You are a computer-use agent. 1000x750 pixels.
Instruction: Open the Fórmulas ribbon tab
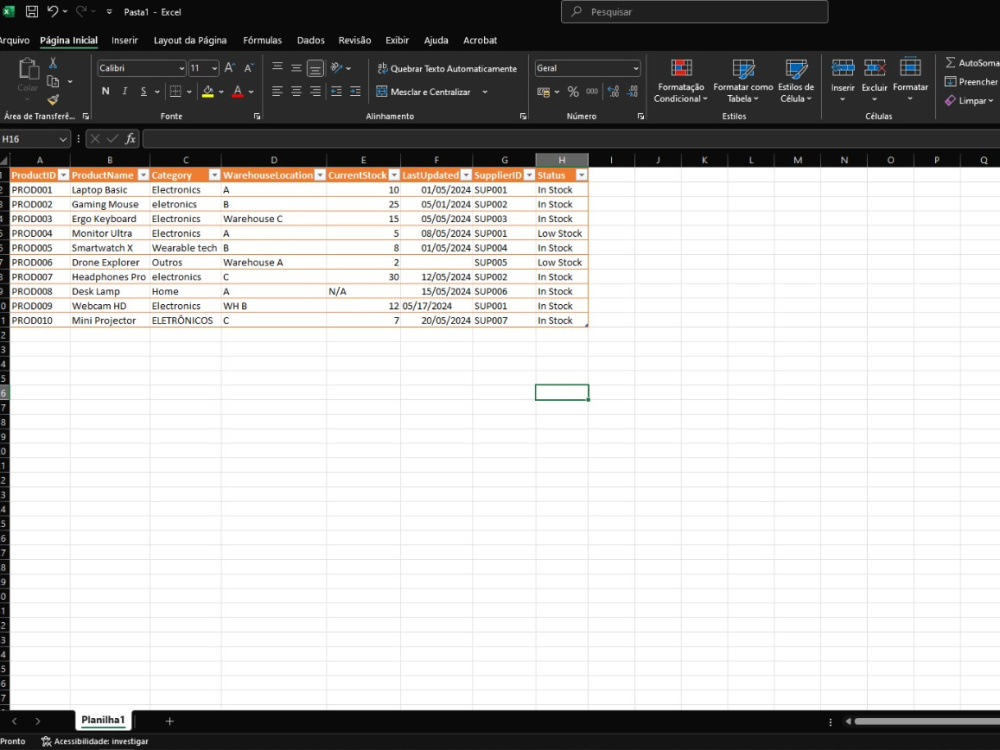click(x=262, y=40)
